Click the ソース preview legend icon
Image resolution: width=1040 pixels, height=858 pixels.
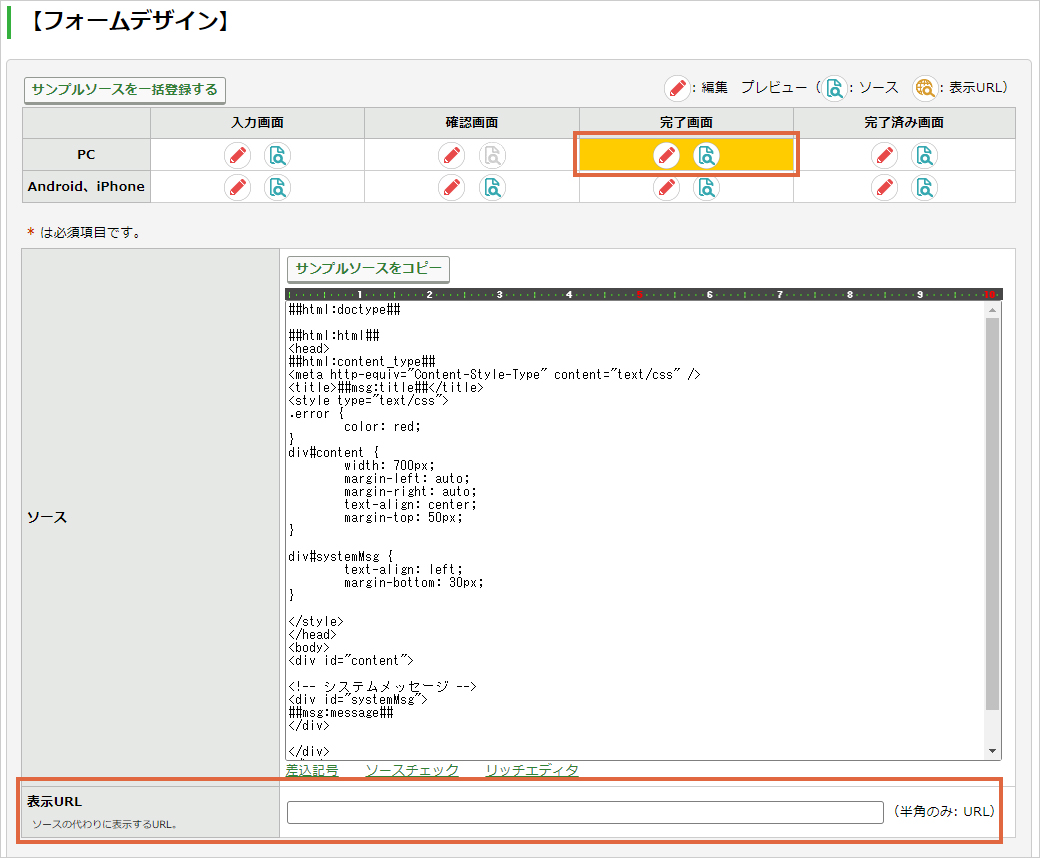point(834,88)
